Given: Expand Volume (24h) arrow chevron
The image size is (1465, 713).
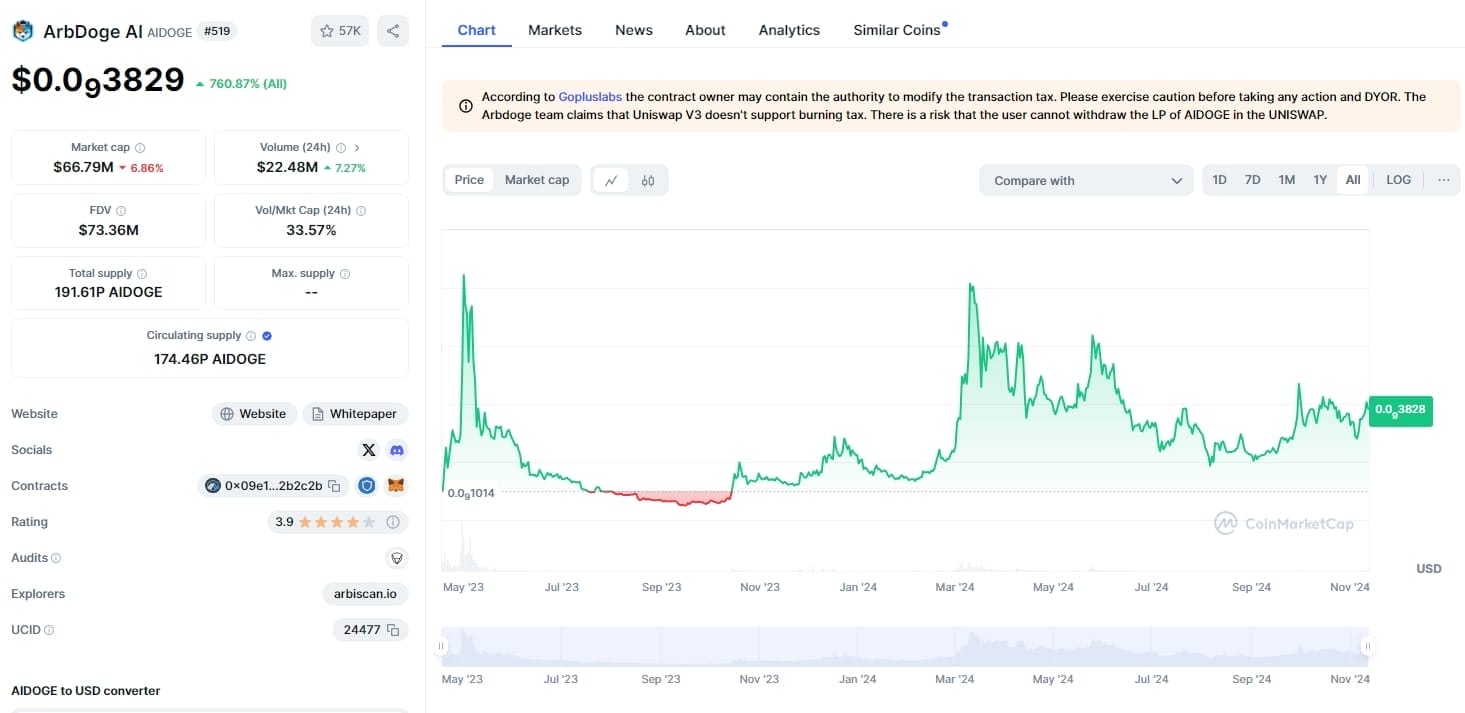Looking at the screenshot, I should [357, 148].
